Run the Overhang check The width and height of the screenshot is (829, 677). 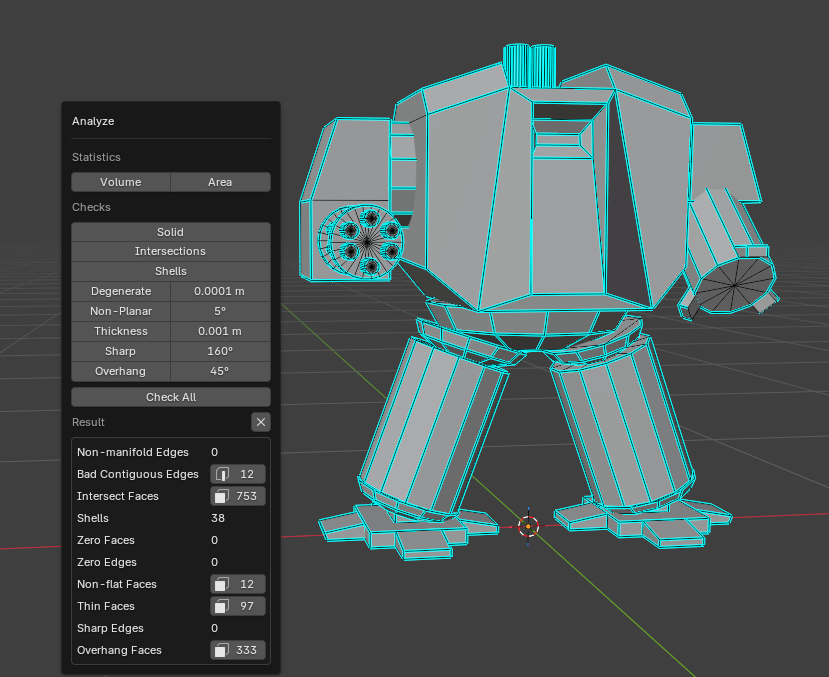point(121,372)
